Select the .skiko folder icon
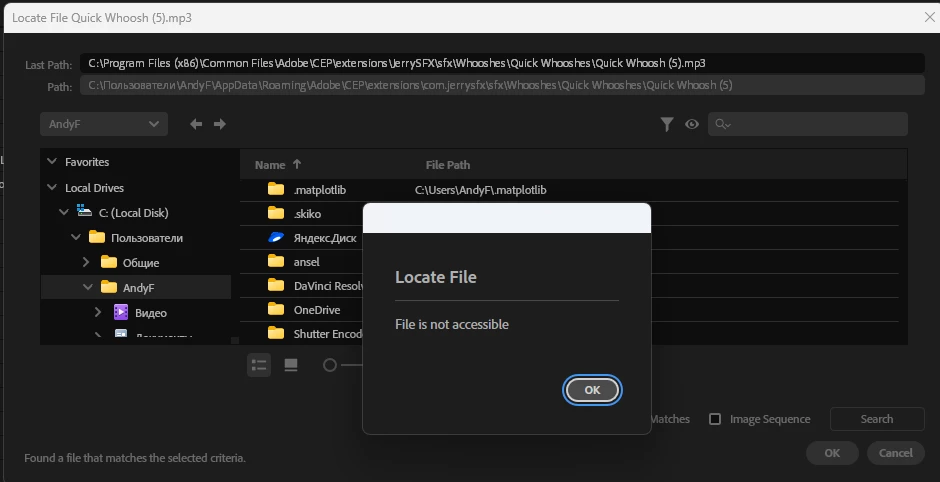 click(276, 213)
